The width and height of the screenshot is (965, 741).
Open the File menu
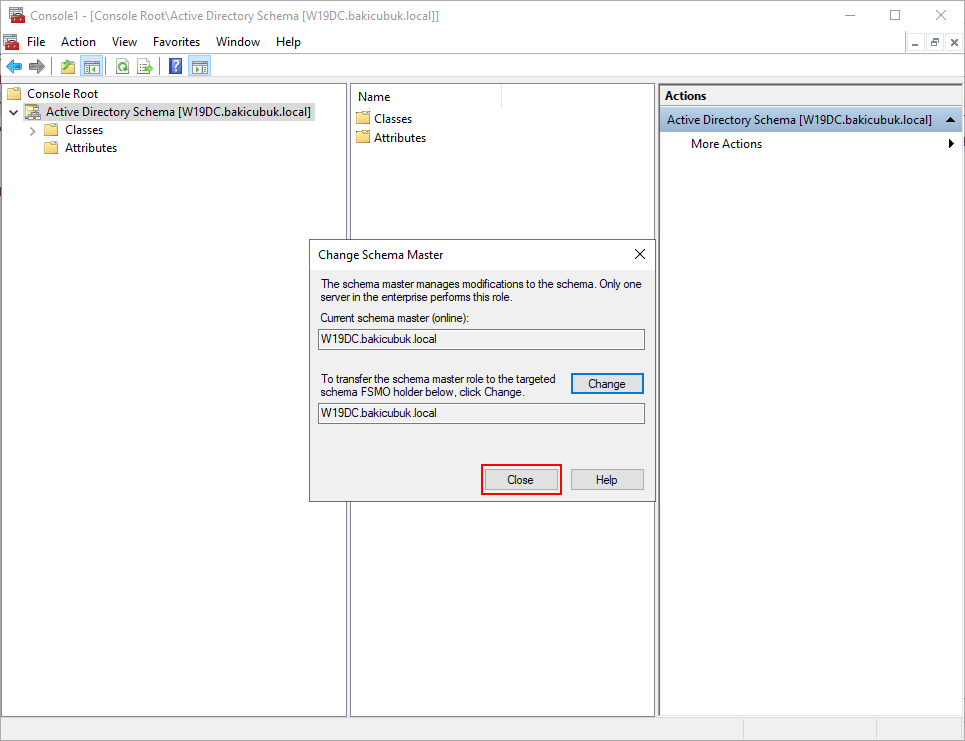coord(36,42)
